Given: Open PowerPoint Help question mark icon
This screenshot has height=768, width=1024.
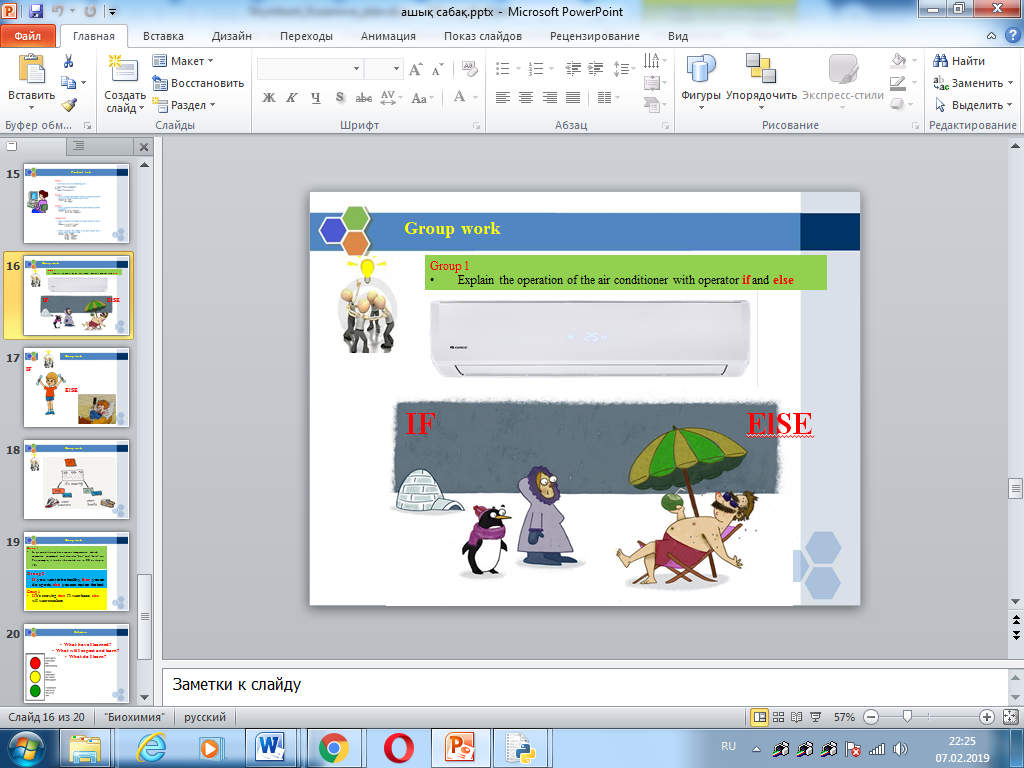Looking at the screenshot, I should [1013, 35].
